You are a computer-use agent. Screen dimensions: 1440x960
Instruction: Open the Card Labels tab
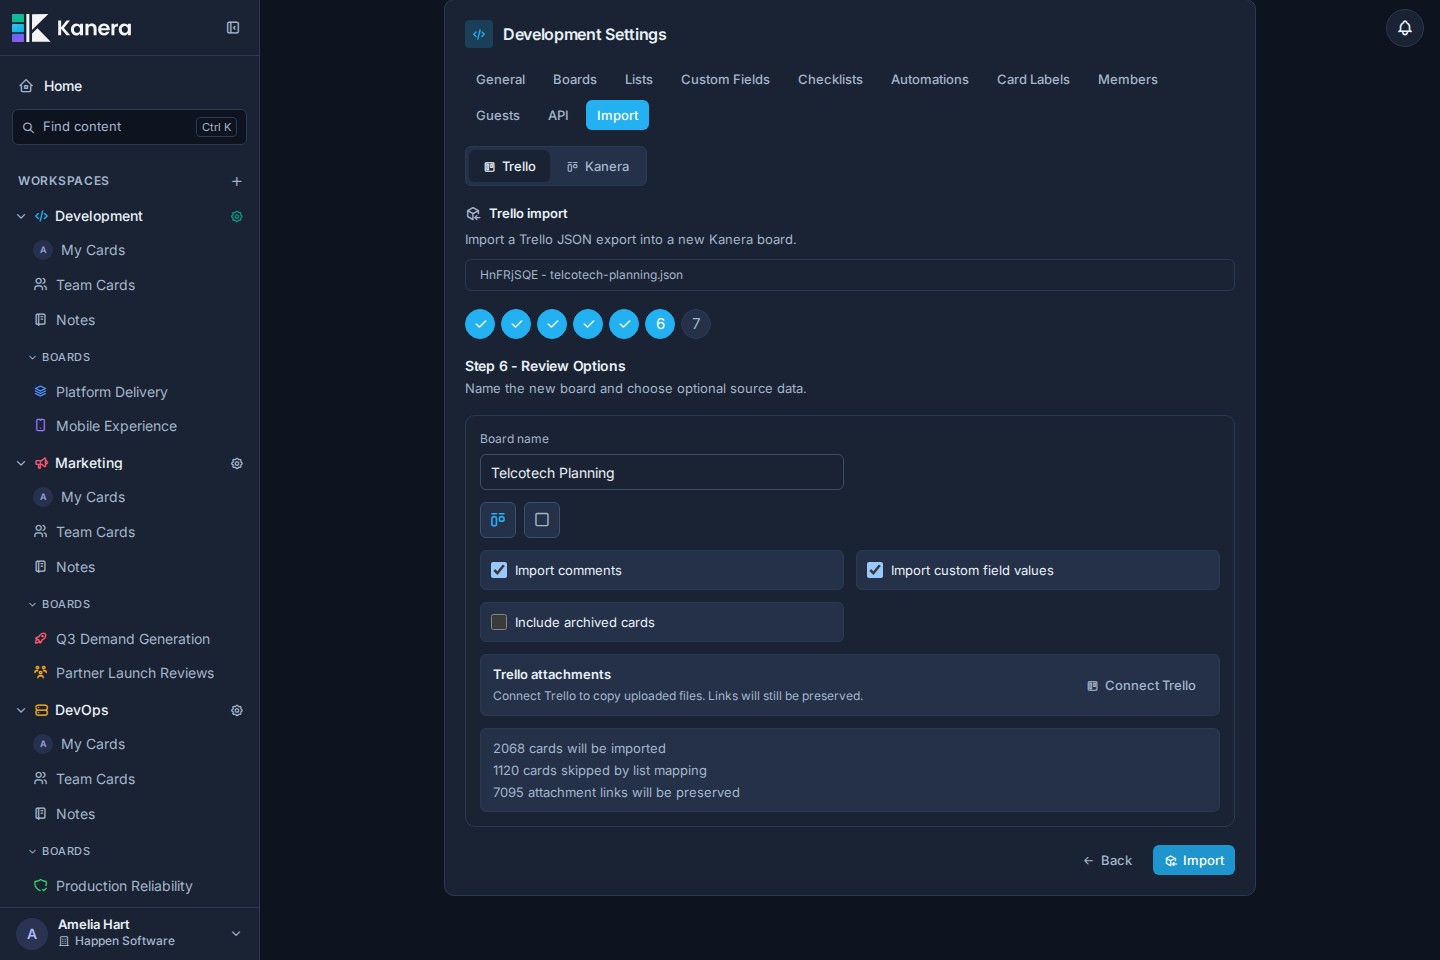point(1033,79)
